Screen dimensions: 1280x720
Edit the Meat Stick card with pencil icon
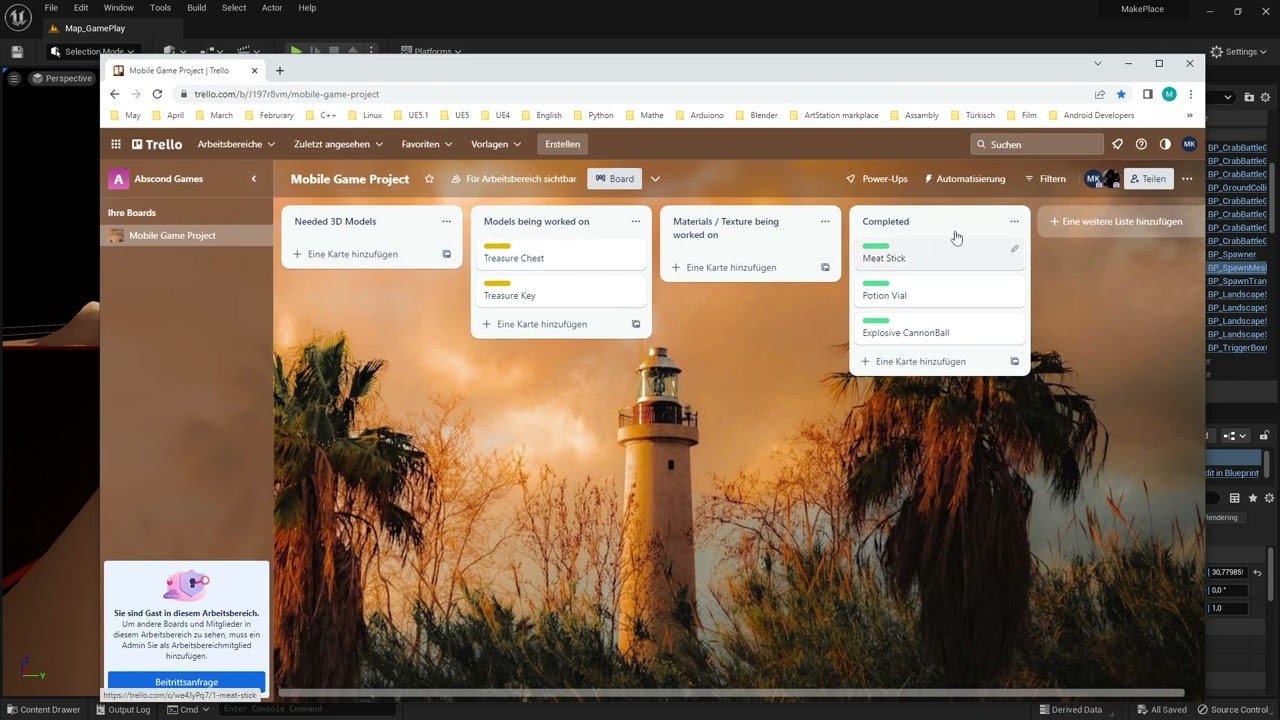coord(1014,249)
